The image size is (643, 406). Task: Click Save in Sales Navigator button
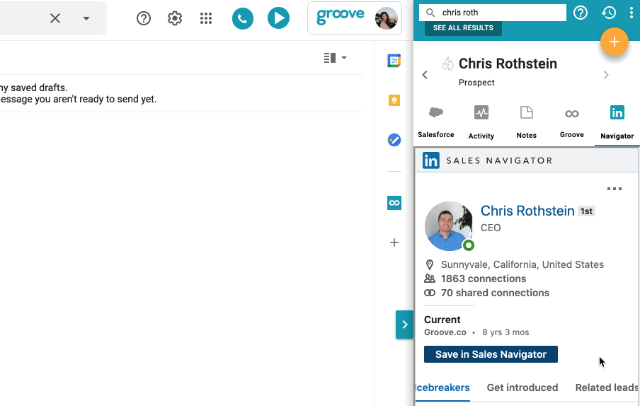[x=491, y=354]
